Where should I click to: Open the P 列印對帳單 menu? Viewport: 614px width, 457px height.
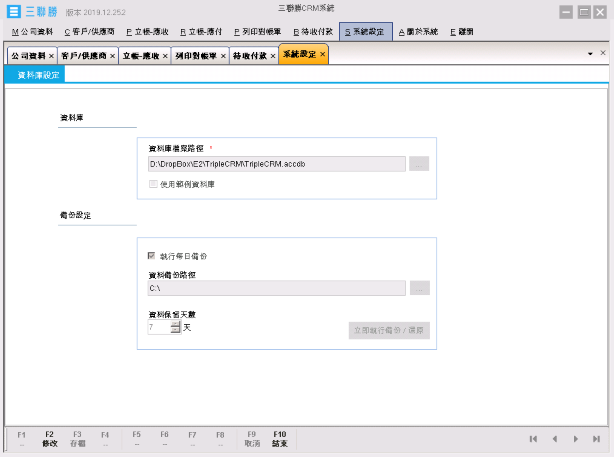tap(257, 32)
